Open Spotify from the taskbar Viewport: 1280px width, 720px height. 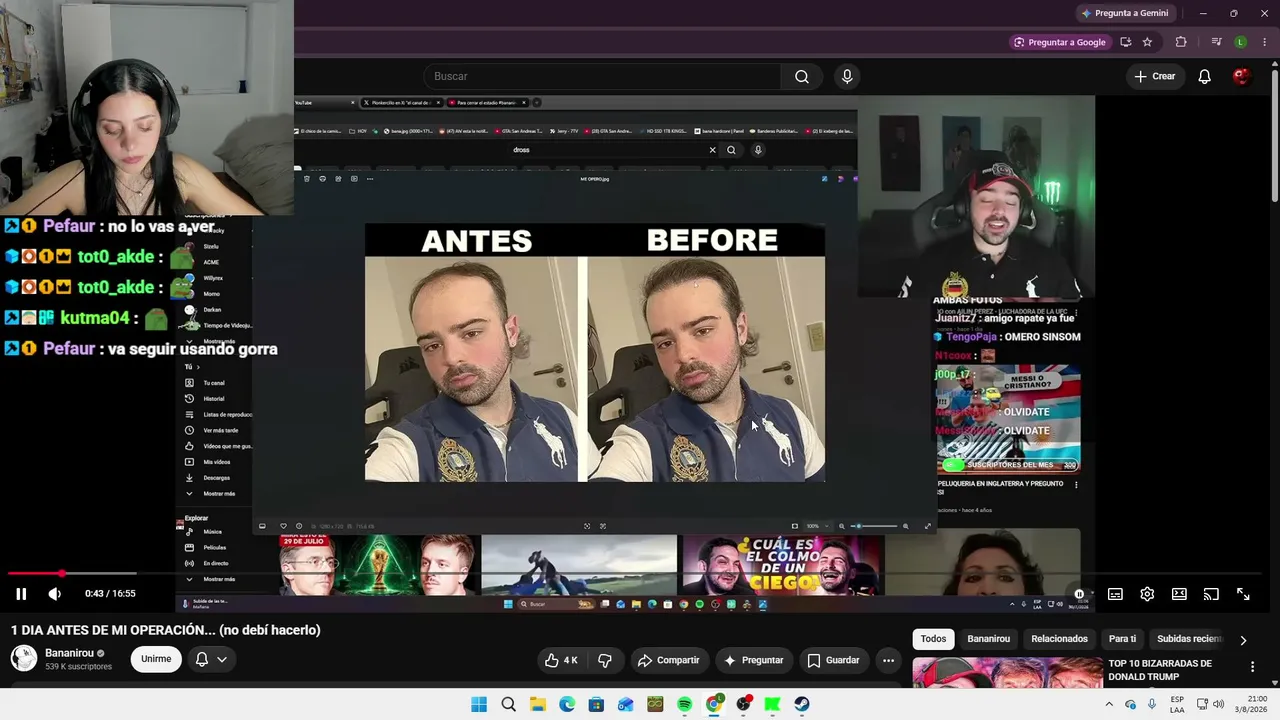click(684, 704)
